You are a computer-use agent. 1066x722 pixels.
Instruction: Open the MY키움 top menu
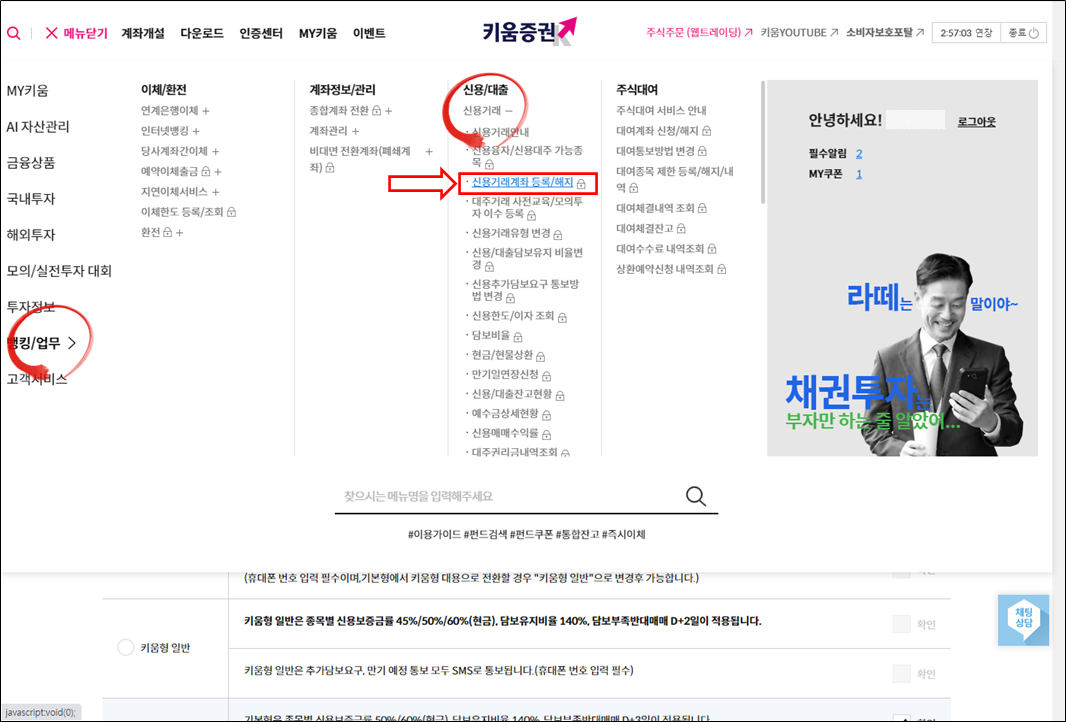317,33
